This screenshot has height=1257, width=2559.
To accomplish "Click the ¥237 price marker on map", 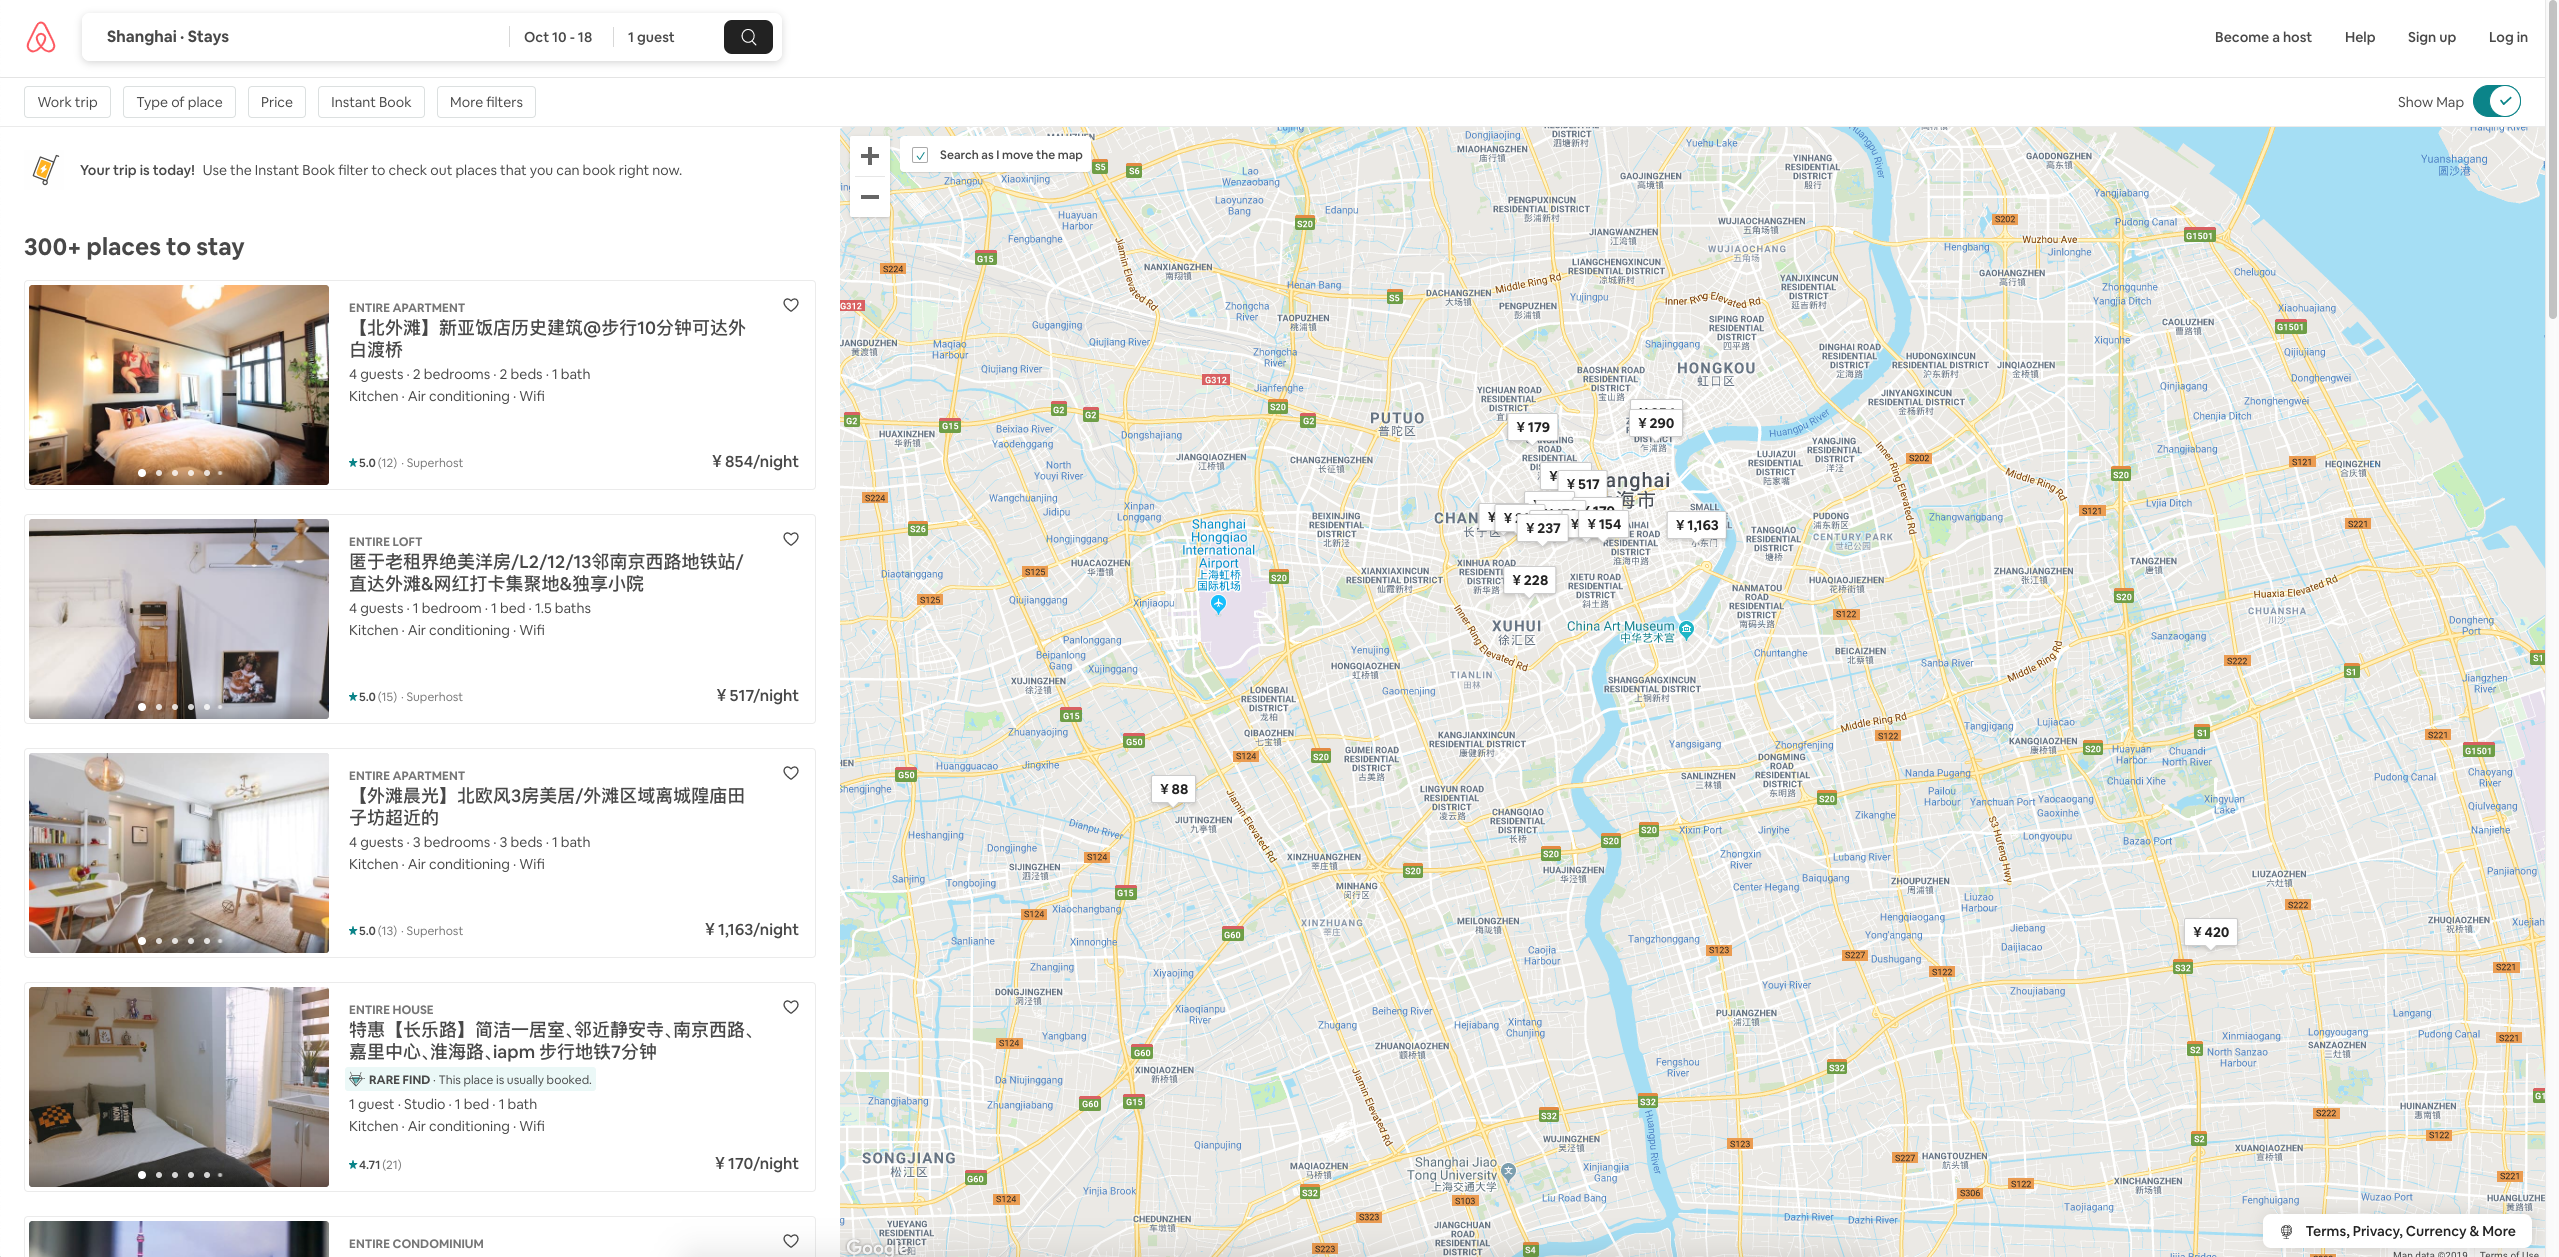I will (1543, 528).
